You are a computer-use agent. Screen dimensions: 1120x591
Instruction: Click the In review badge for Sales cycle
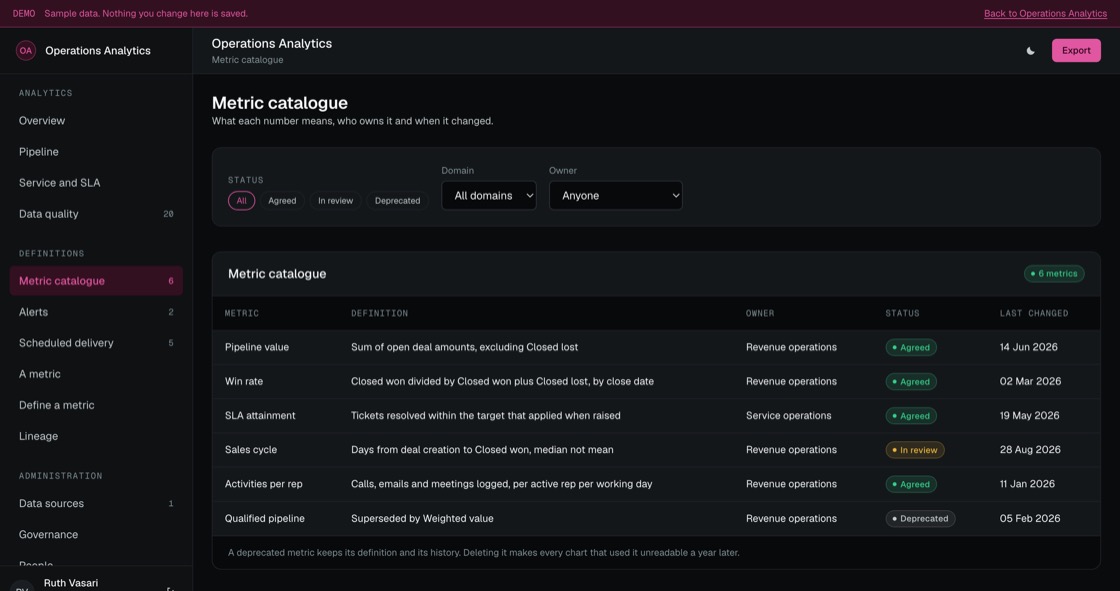(x=915, y=450)
